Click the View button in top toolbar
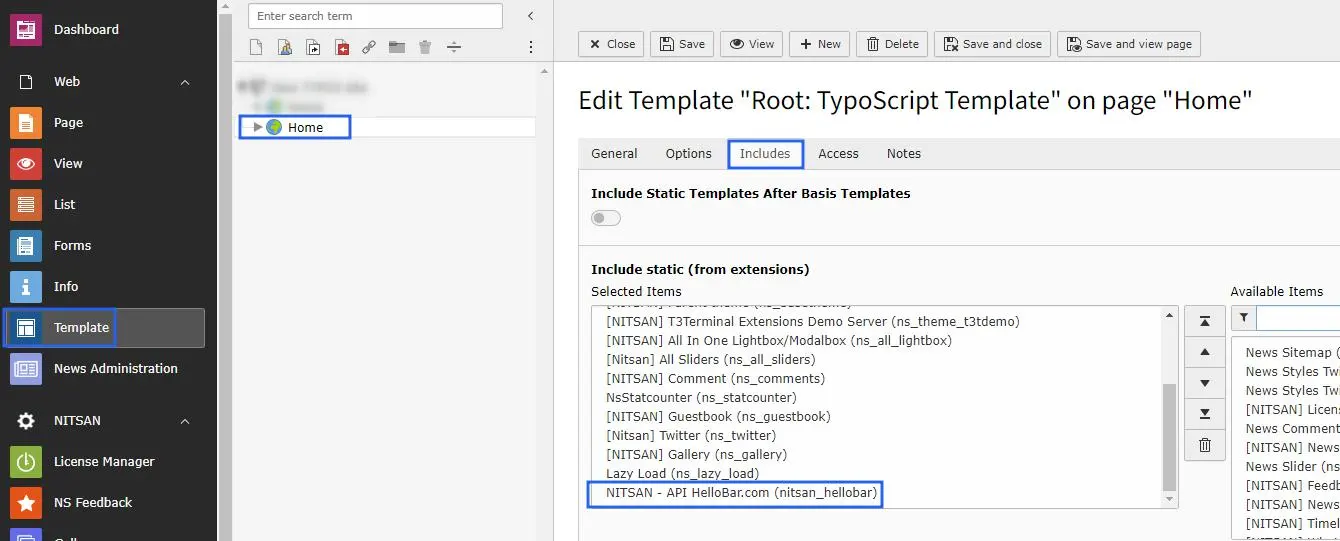1340x541 pixels. click(x=752, y=44)
